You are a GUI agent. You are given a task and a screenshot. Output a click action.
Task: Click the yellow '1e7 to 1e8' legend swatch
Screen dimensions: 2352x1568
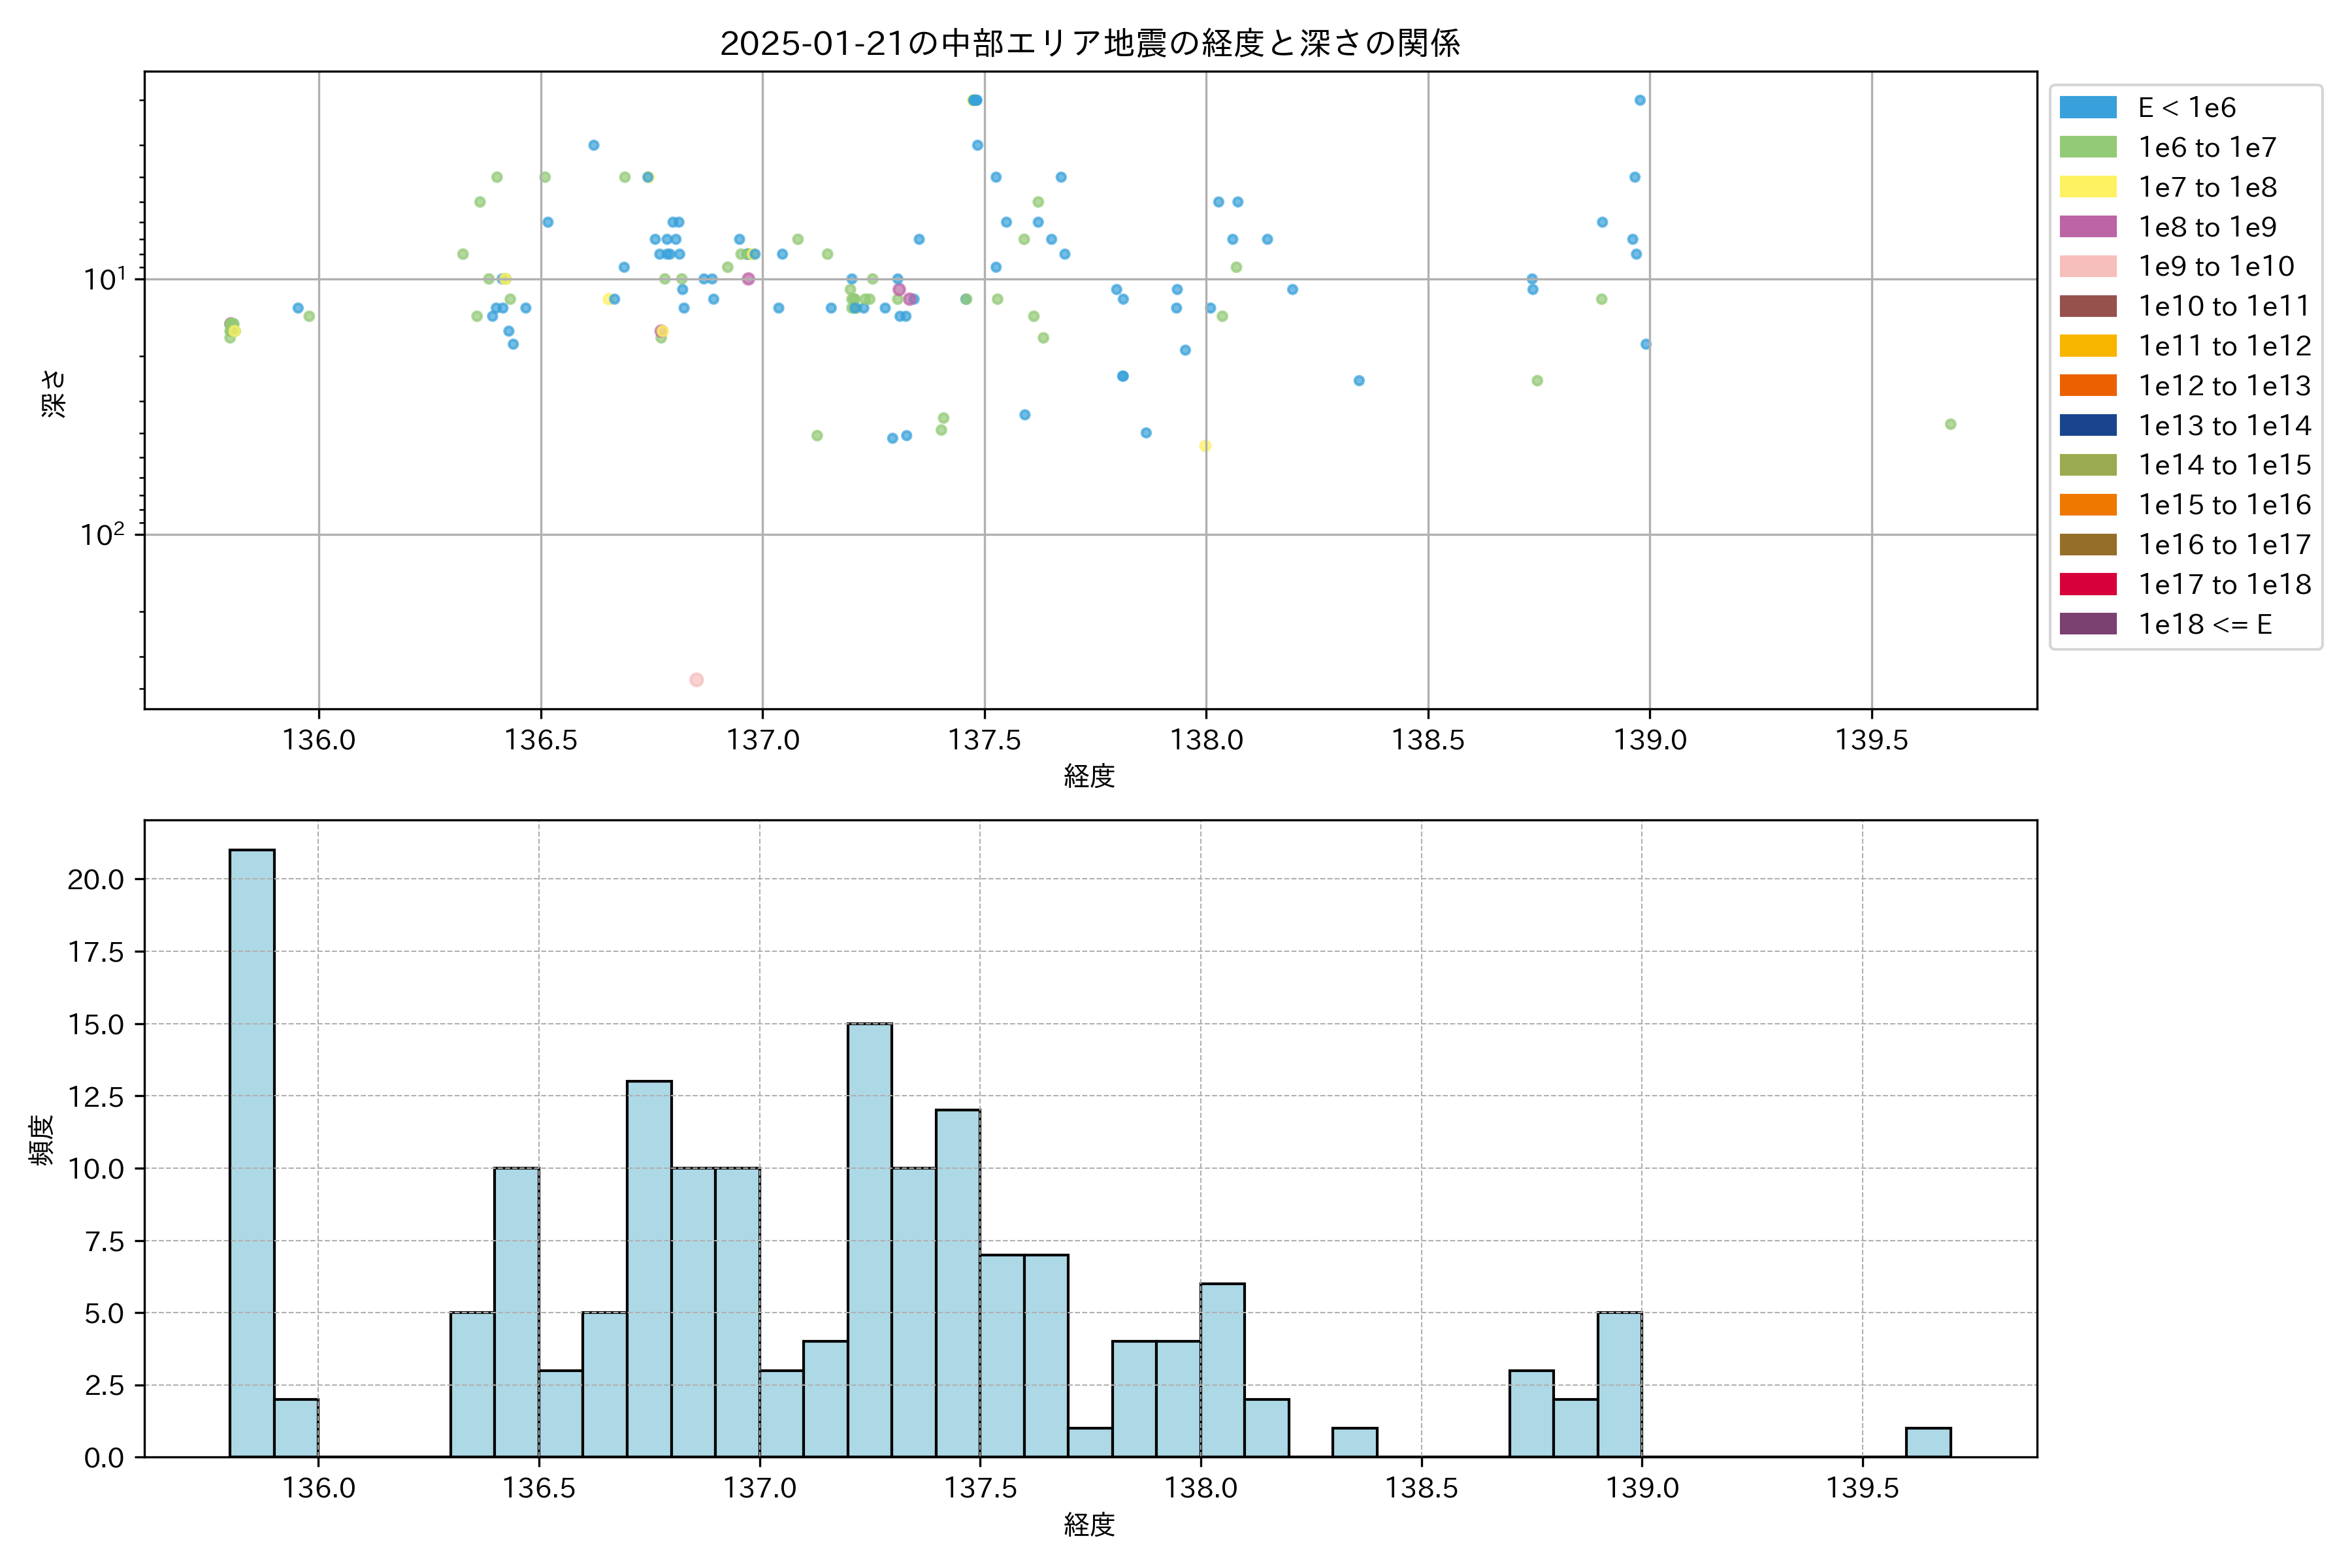(2087, 187)
